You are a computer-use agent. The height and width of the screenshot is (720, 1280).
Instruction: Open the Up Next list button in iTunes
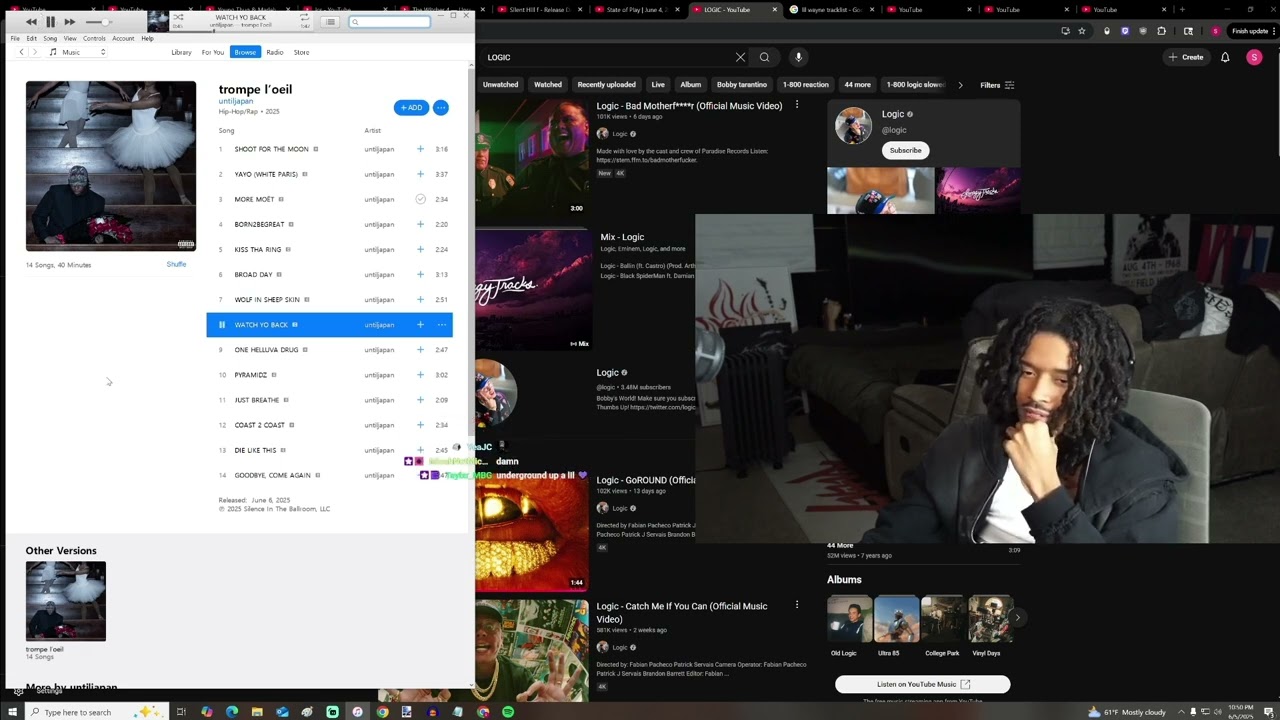[330, 21]
